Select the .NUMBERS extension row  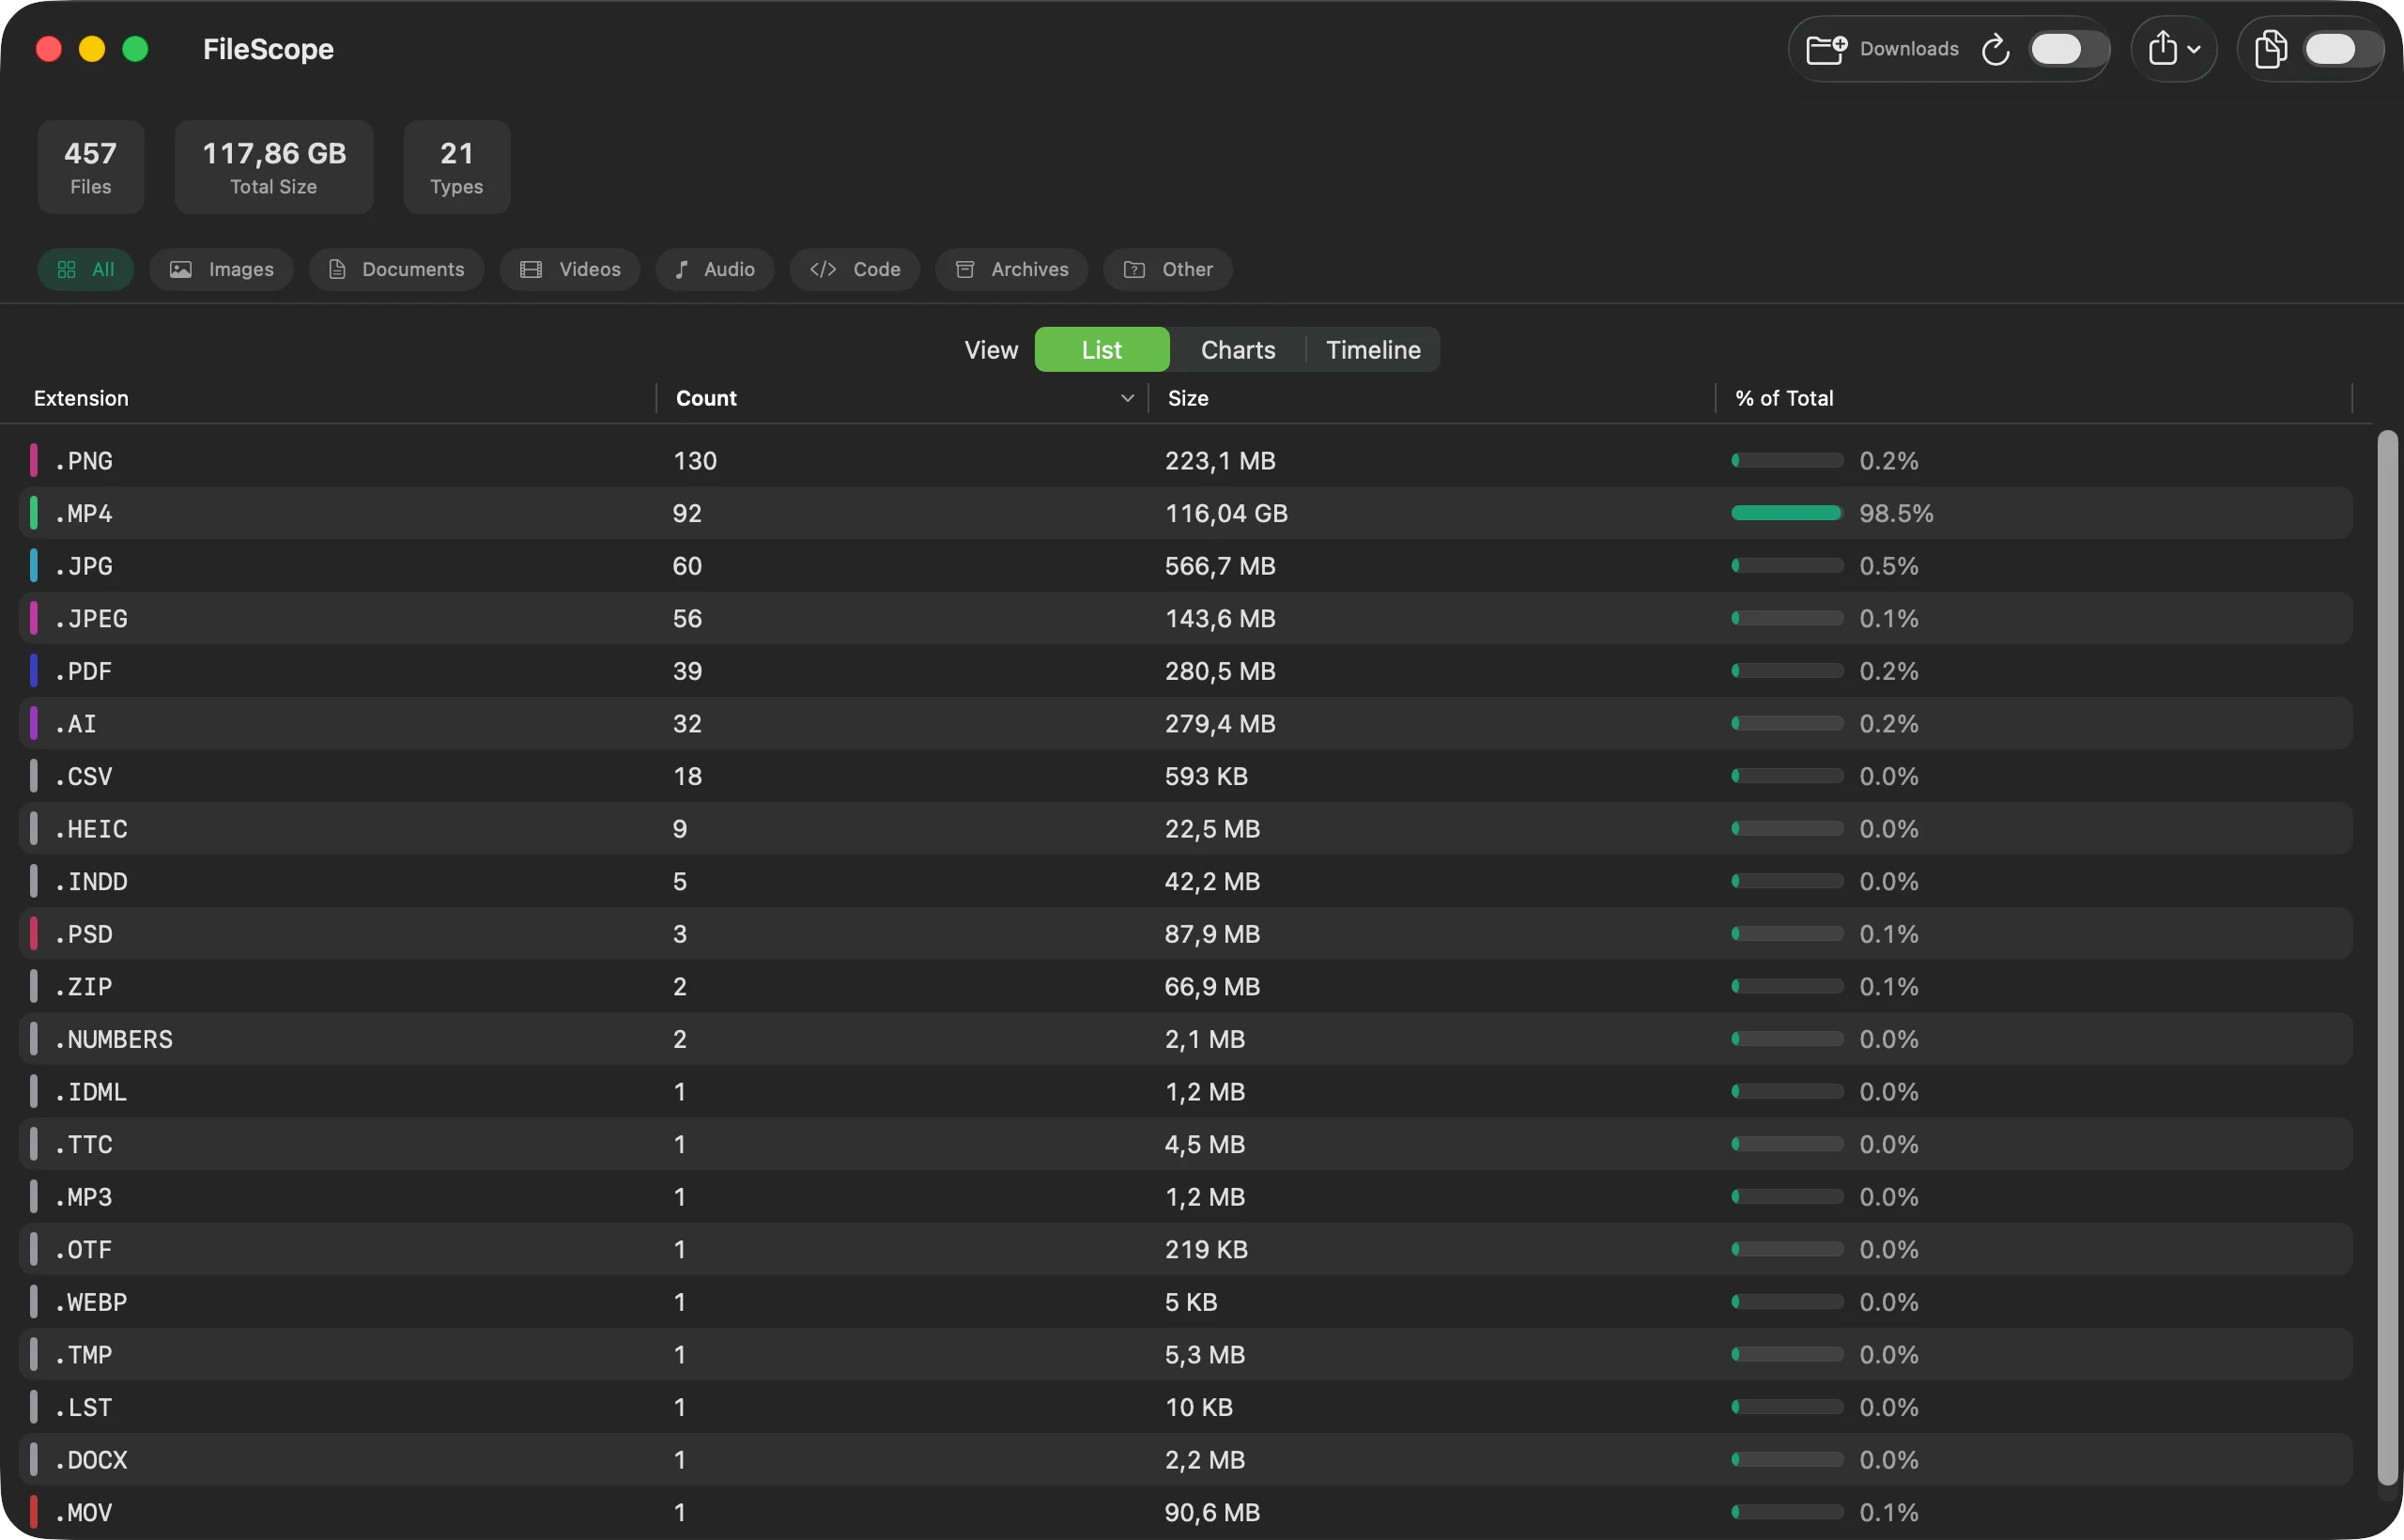(1186, 1039)
